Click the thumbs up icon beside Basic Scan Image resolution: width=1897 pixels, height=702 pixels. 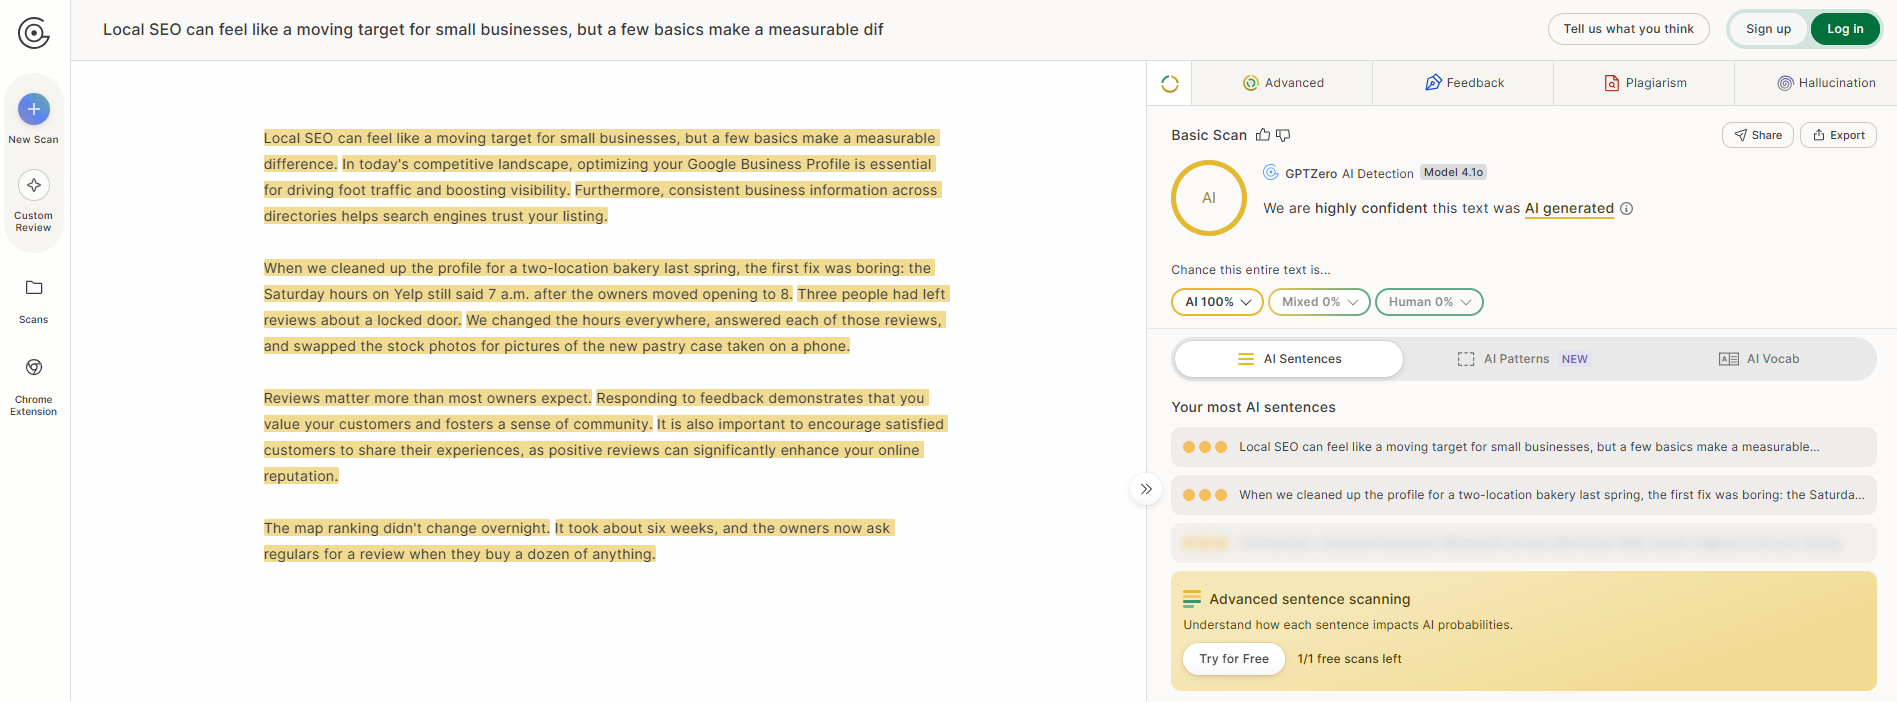point(1263,135)
